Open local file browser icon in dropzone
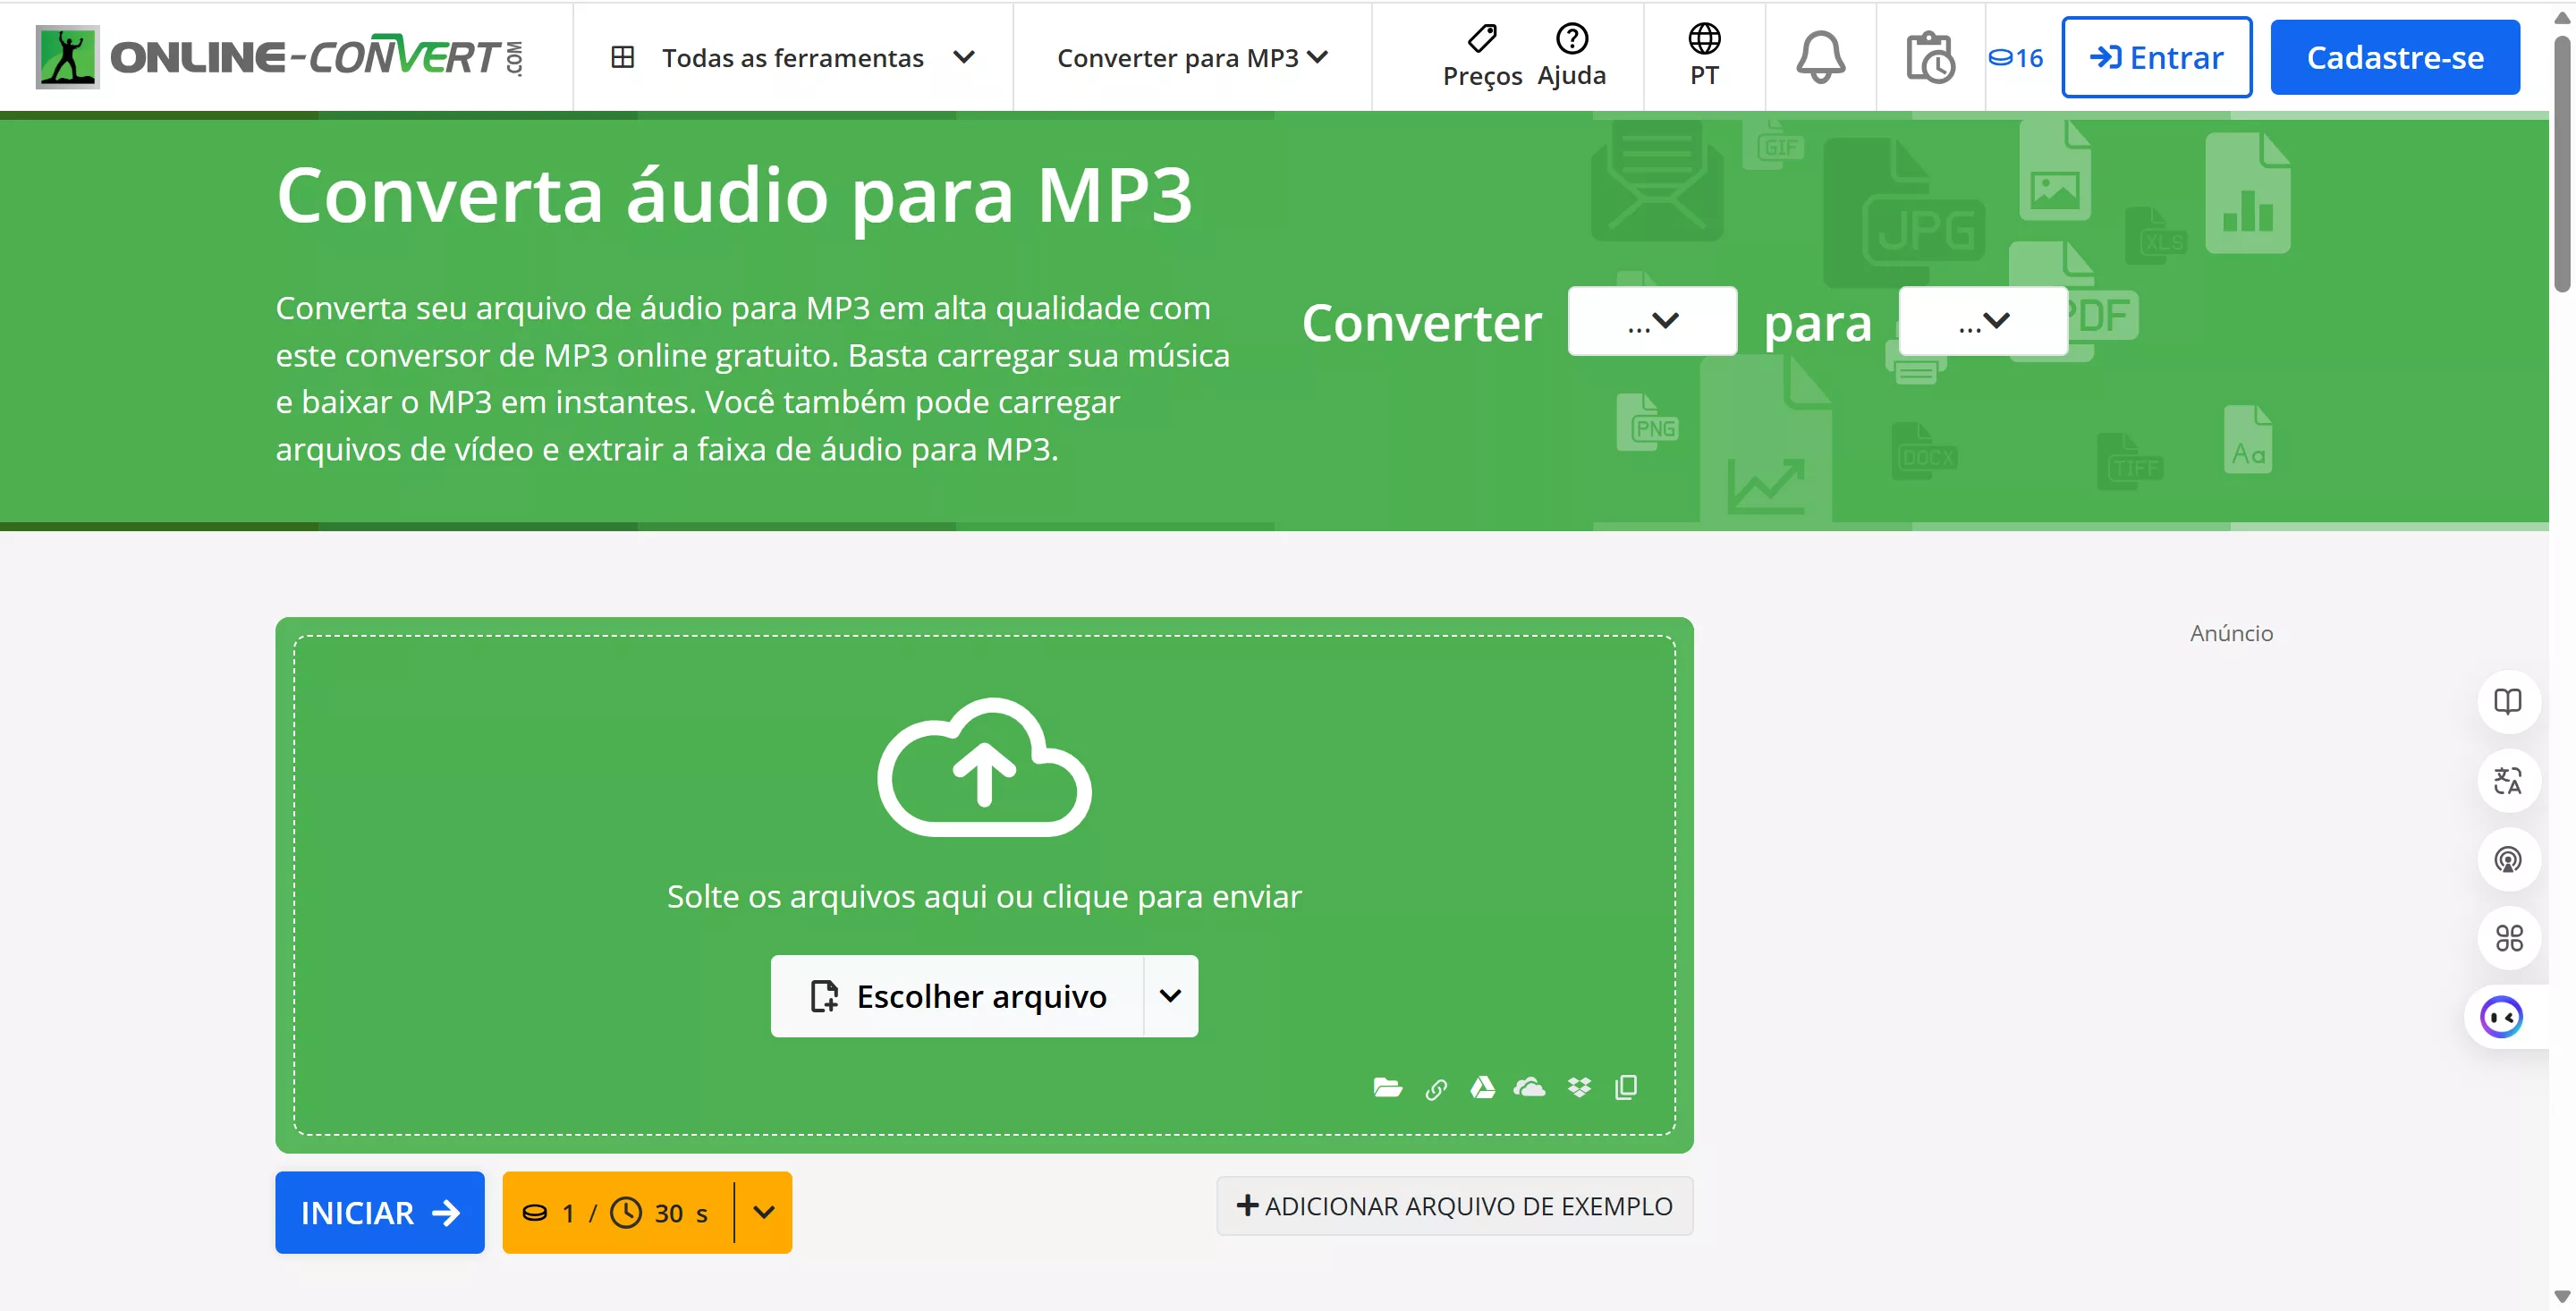This screenshot has height=1311, width=2576. tap(1388, 1088)
